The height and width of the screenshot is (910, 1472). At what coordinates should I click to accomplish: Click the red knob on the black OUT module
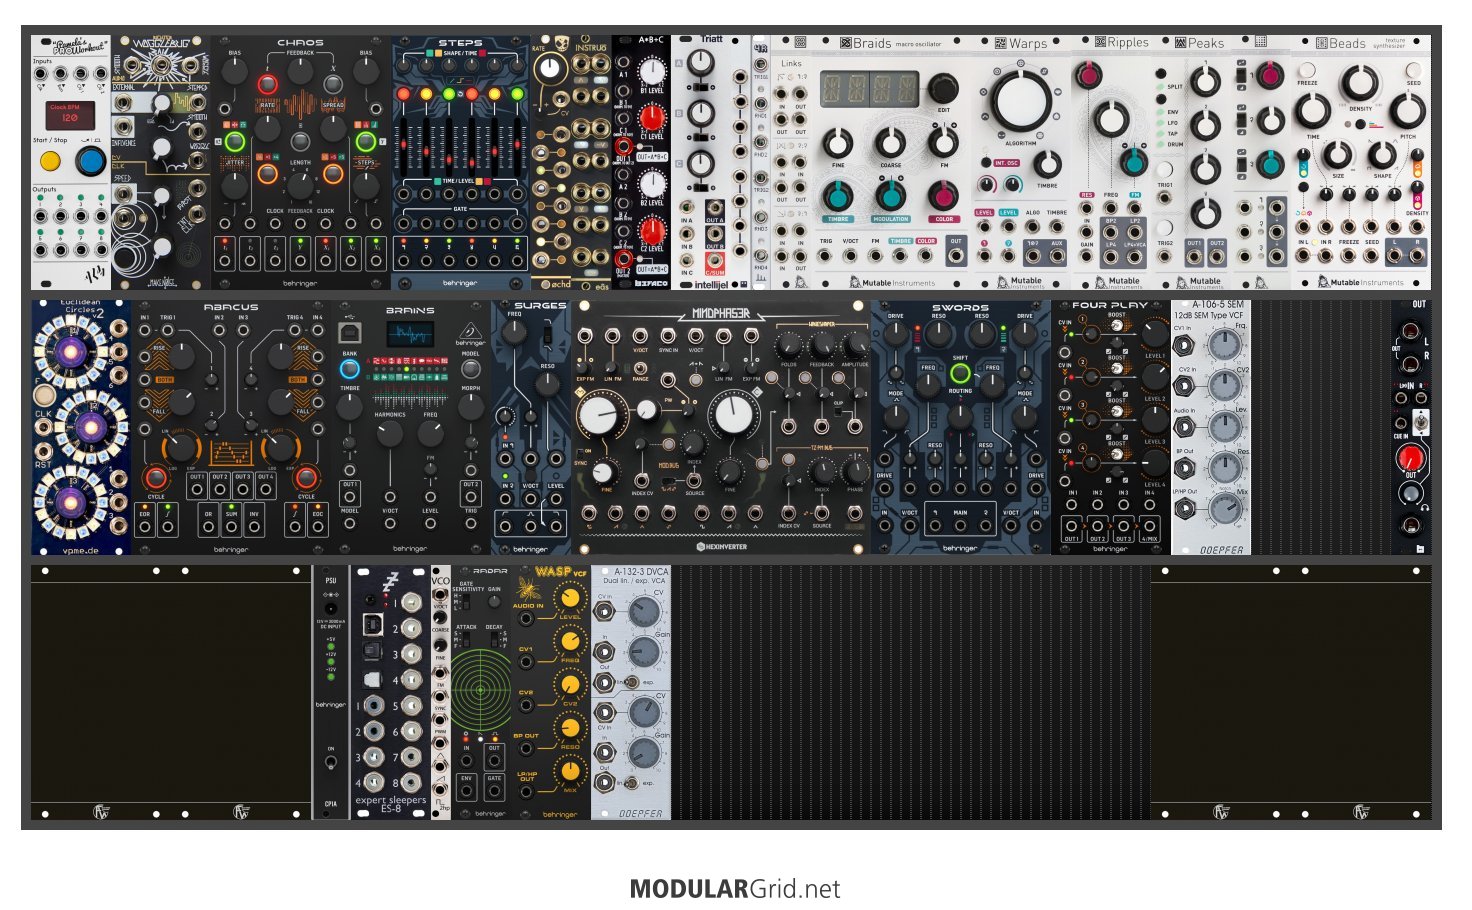point(1410,459)
